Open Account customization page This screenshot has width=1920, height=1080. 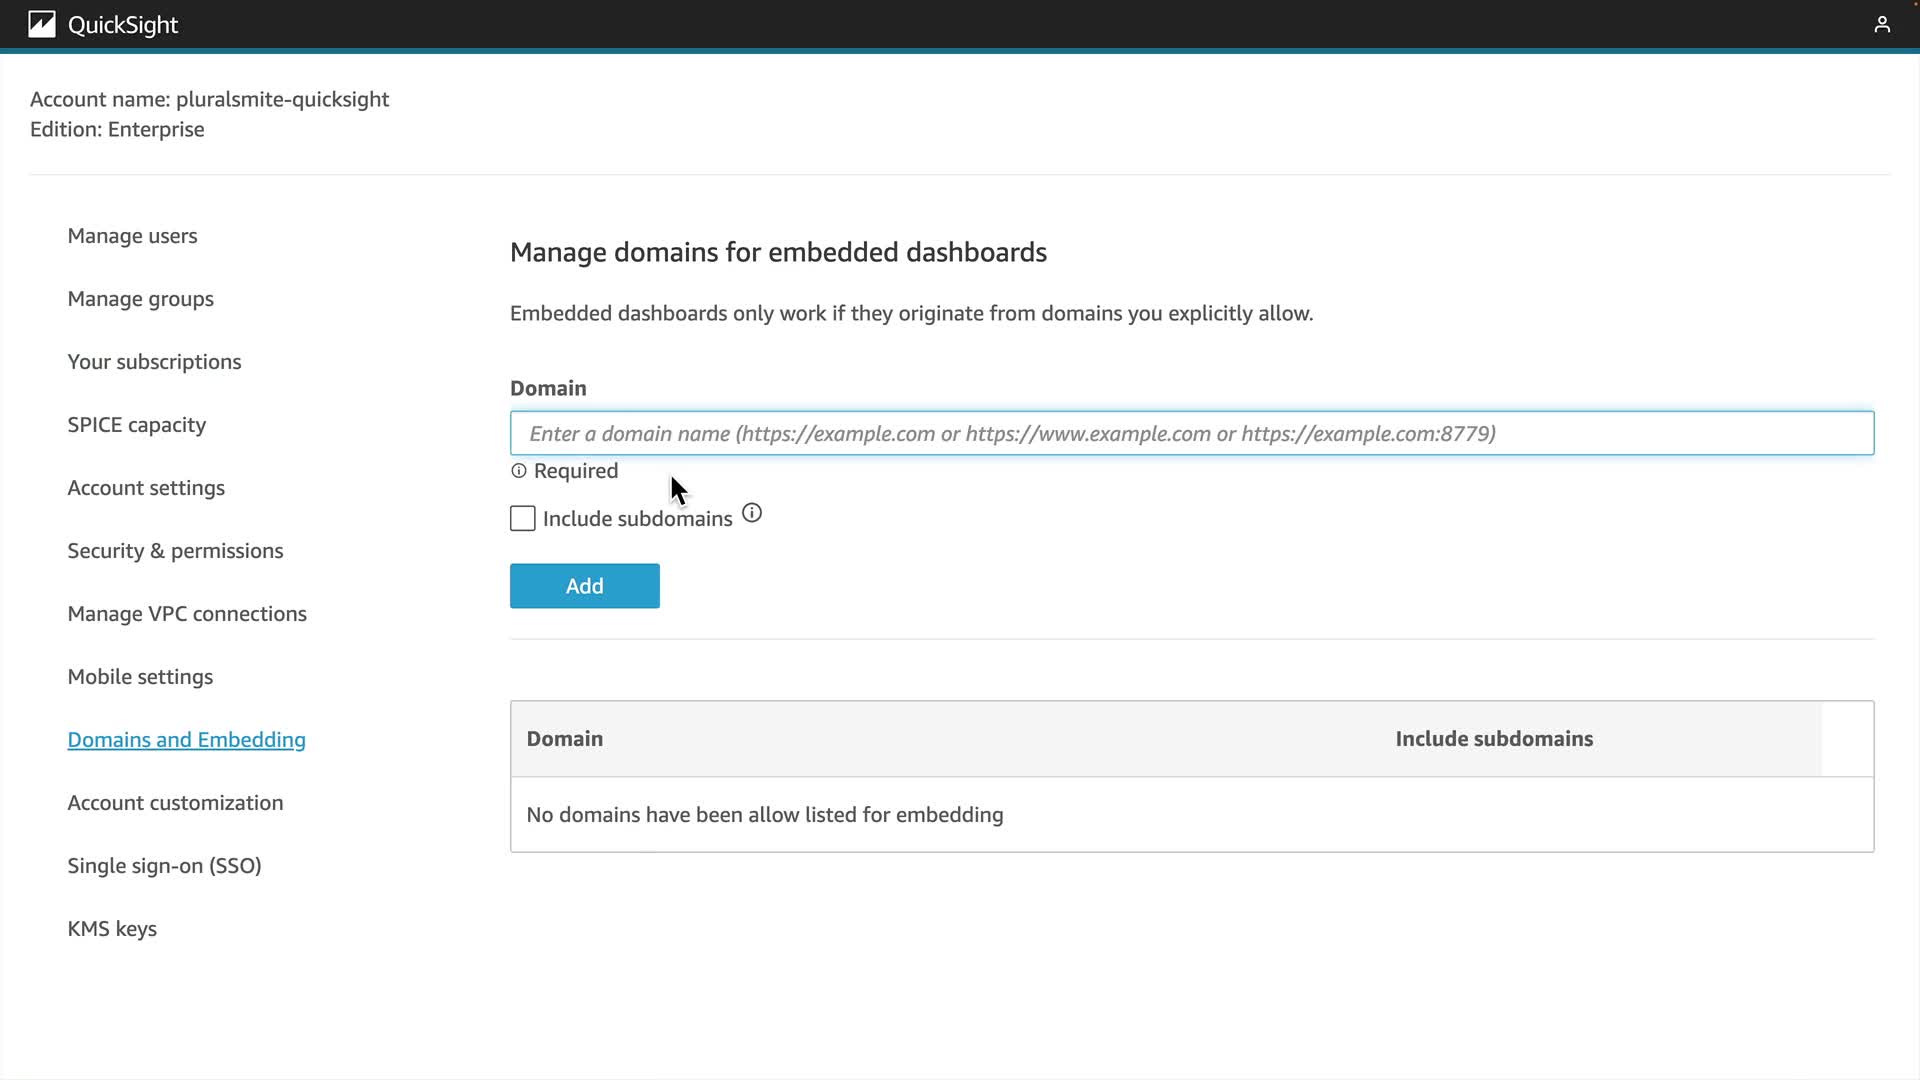[175, 803]
